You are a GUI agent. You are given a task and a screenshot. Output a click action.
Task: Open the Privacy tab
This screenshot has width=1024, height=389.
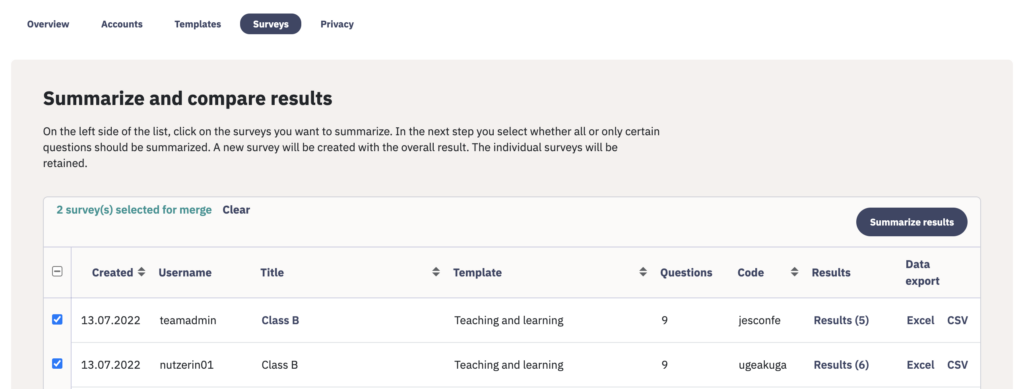tap(337, 24)
